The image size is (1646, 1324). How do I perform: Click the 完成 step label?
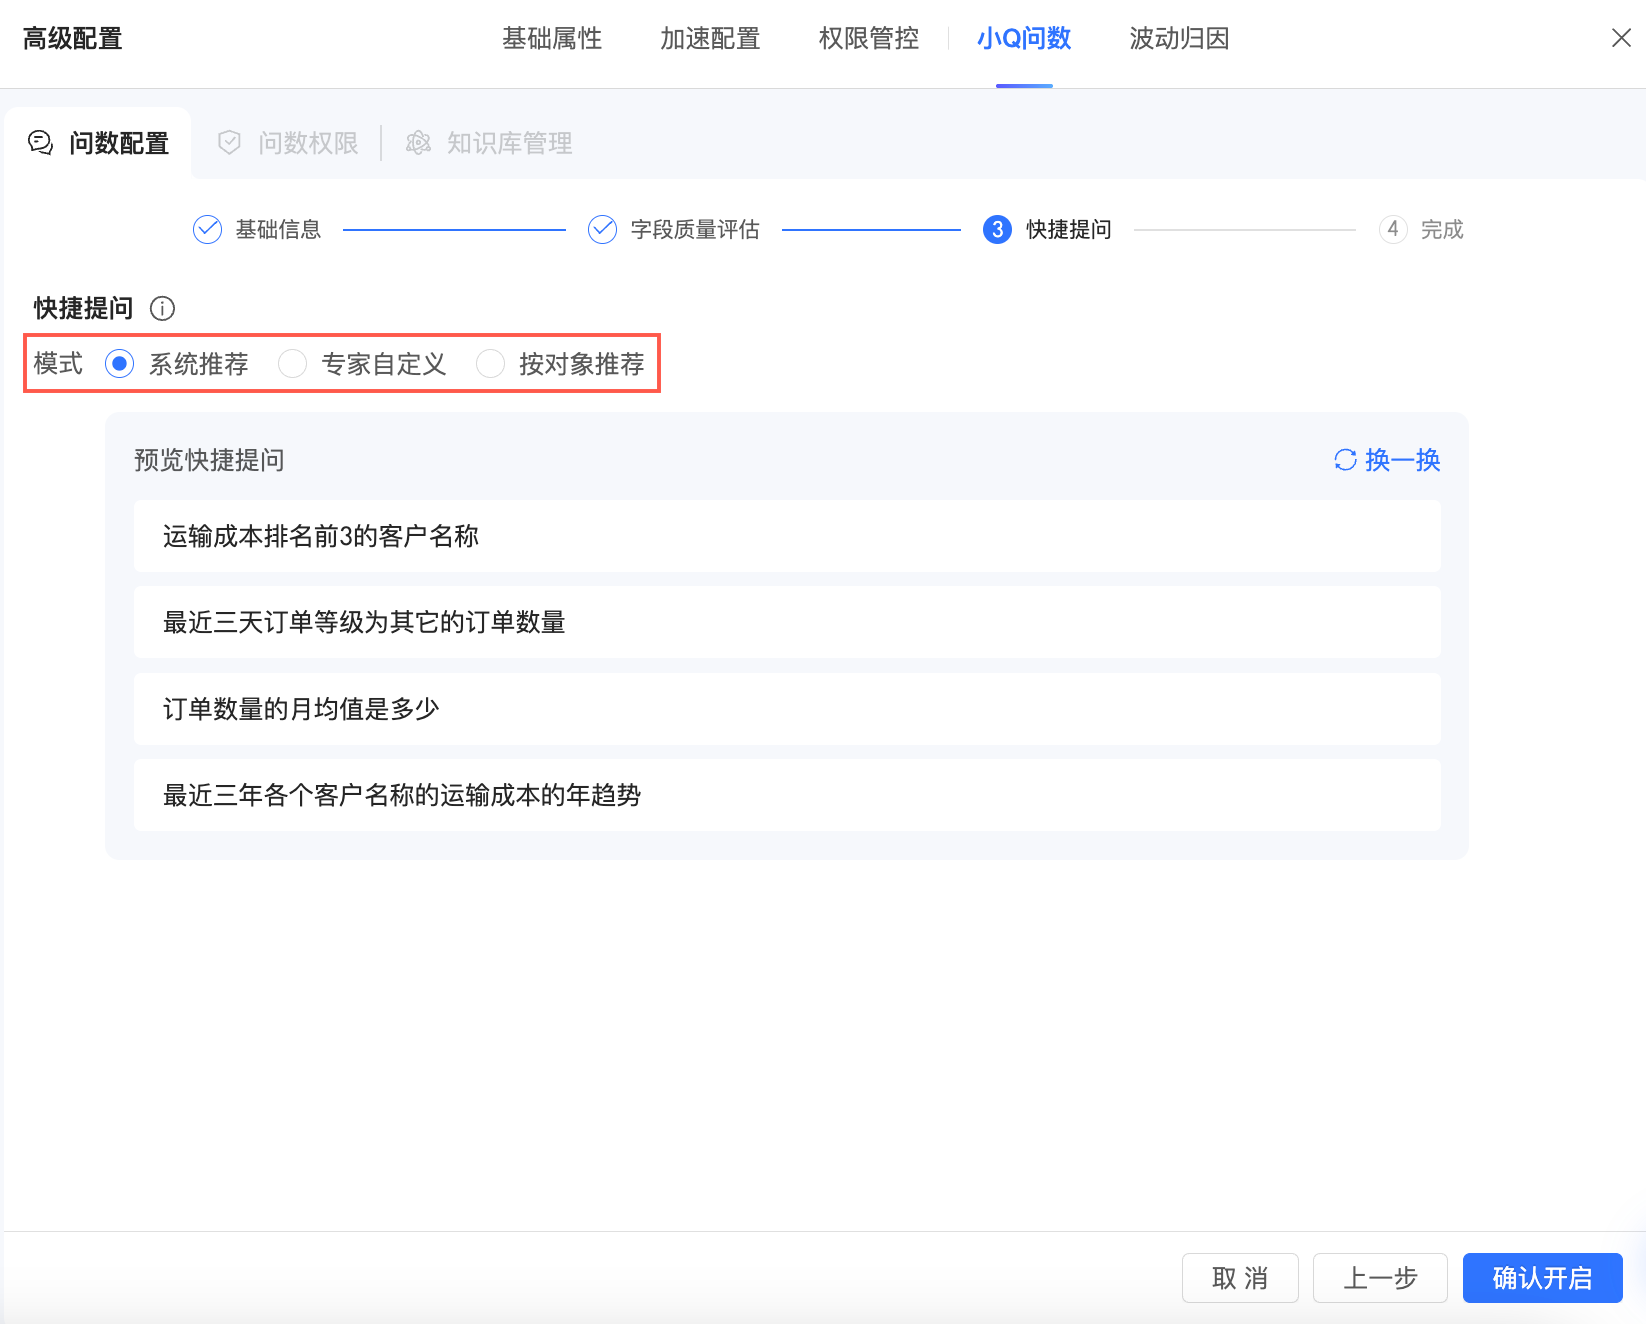click(x=1442, y=229)
